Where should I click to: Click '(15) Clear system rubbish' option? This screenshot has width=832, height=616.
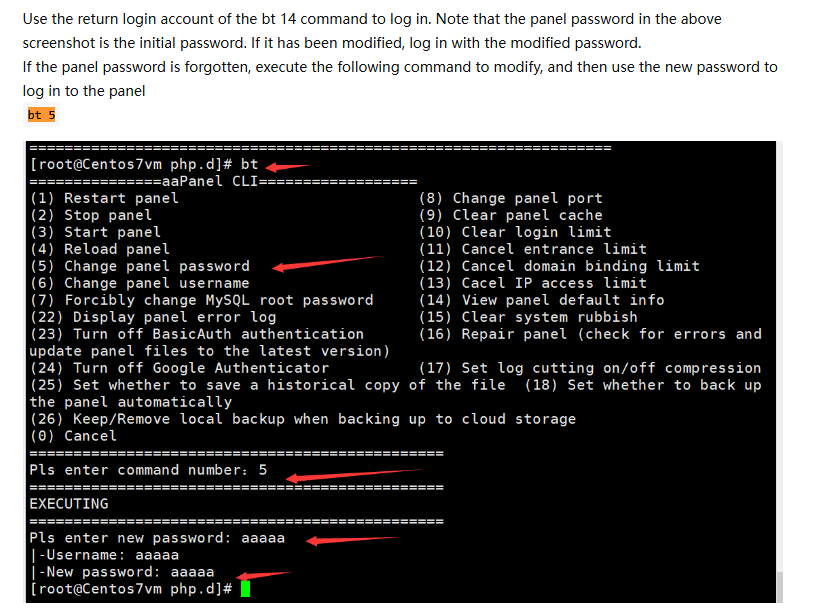point(528,317)
